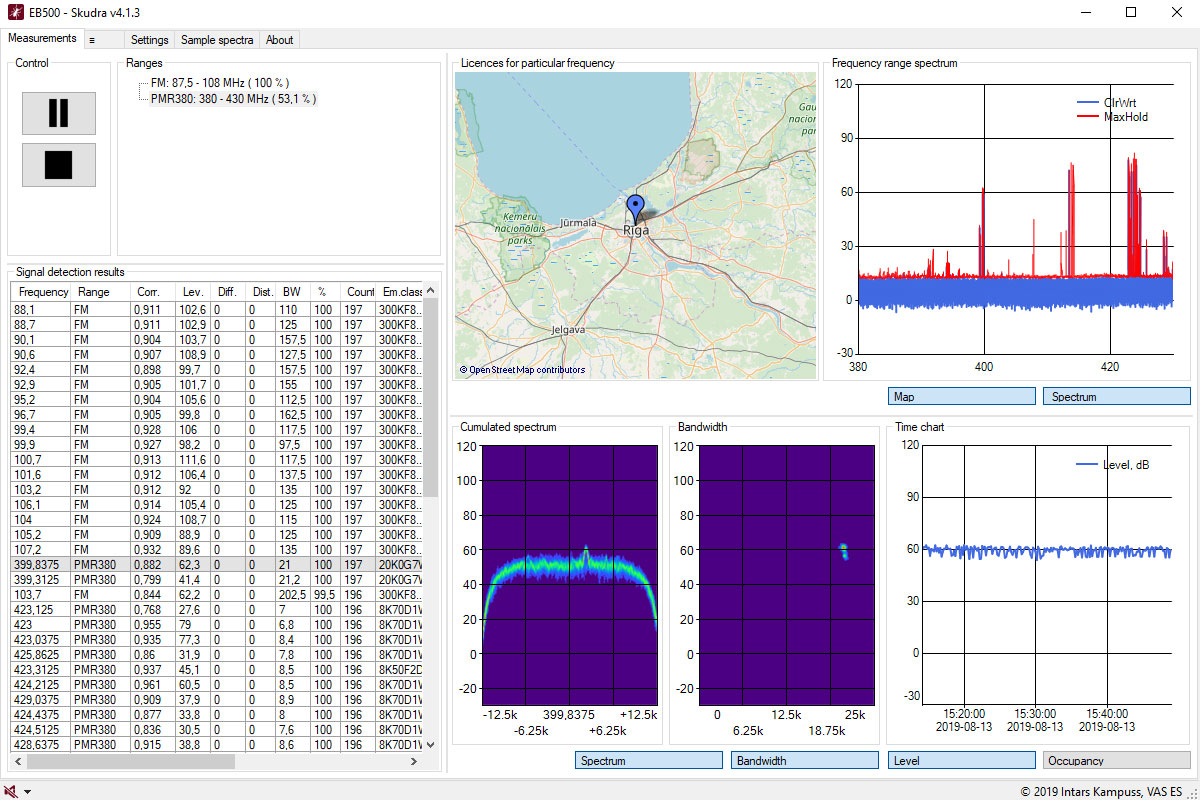
Task: Stop the measurement with the square button
Action: (x=59, y=165)
